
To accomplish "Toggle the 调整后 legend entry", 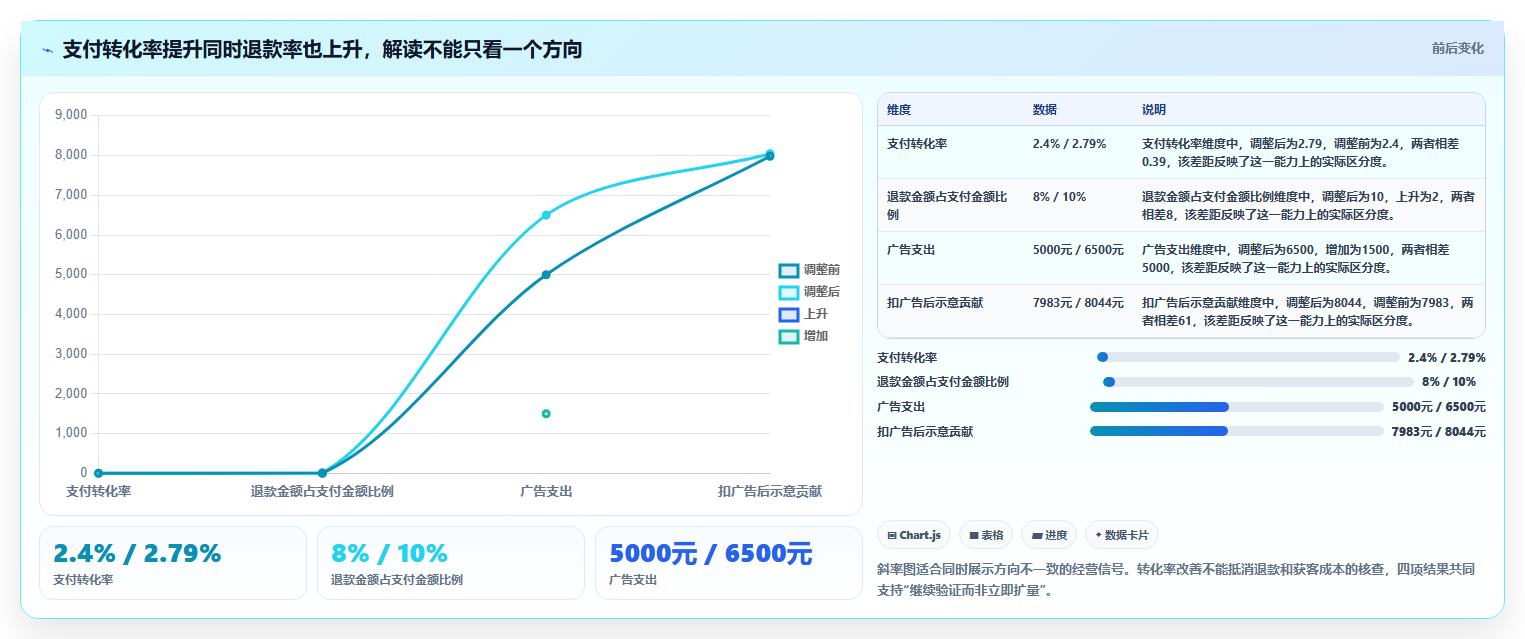I will pos(809,292).
